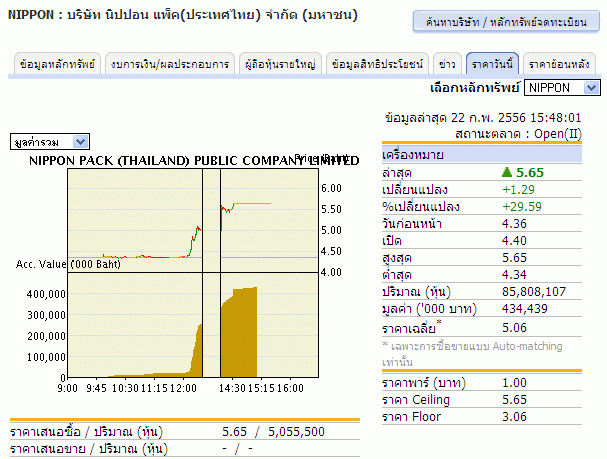Image resolution: width=607 pixels, height=459 pixels.
Task: Click the ราคาเสนอขาย / ปริมาณ label
Action: click(89, 449)
